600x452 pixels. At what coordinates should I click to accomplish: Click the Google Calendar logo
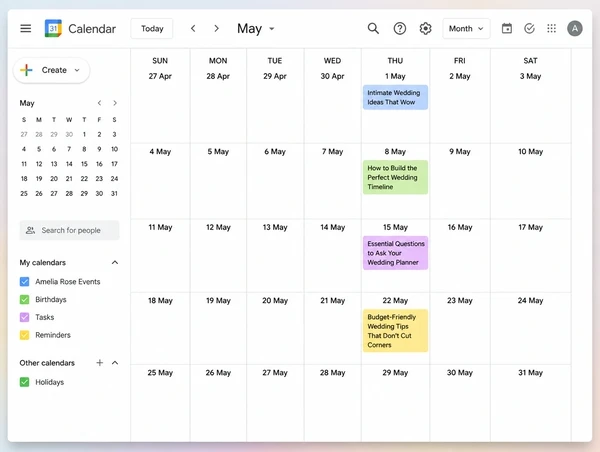point(53,28)
